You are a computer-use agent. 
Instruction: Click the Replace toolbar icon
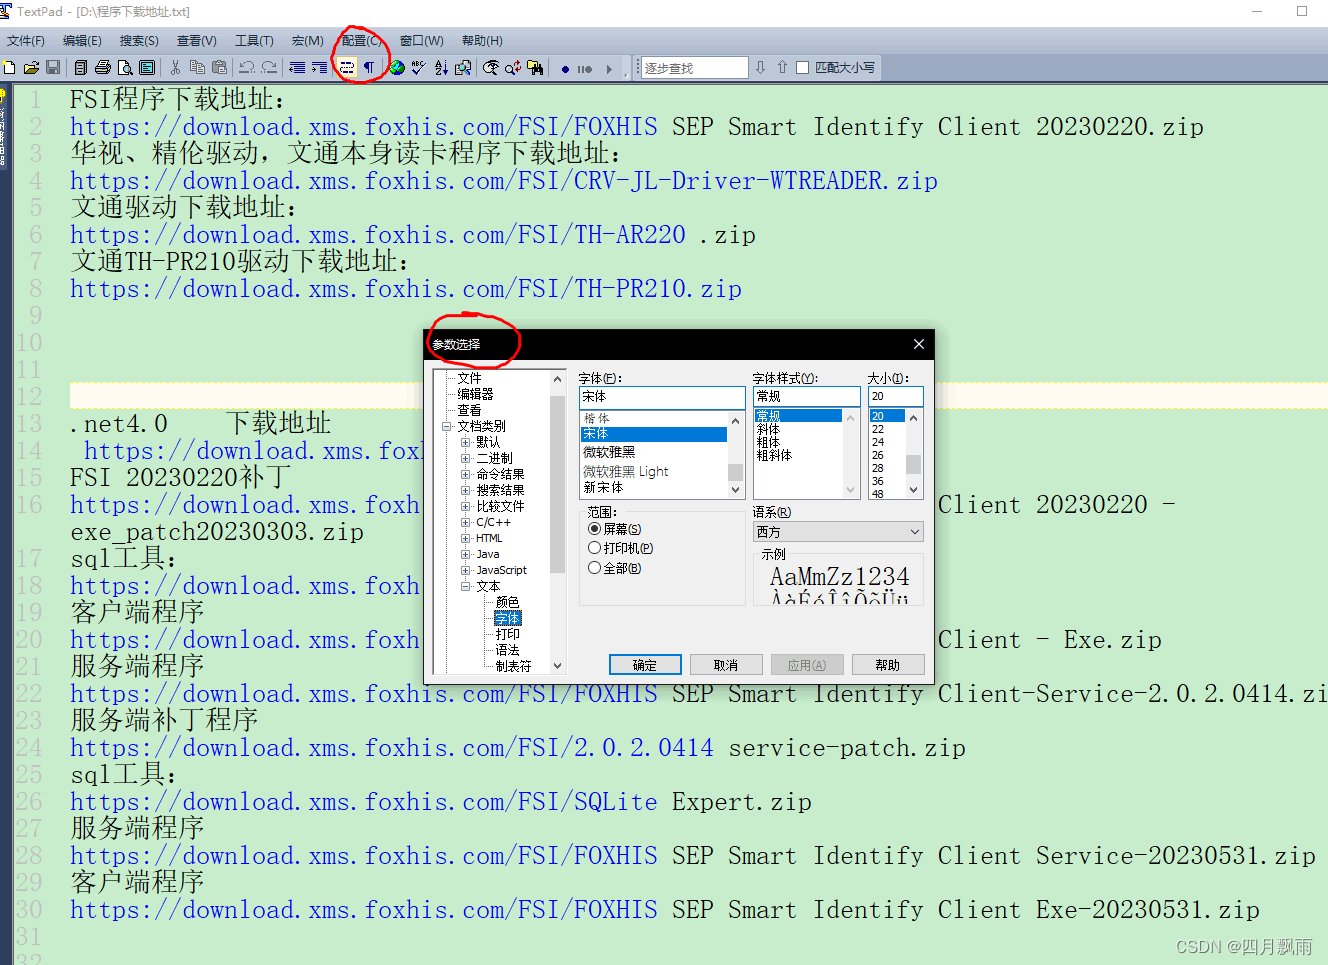pos(513,68)
